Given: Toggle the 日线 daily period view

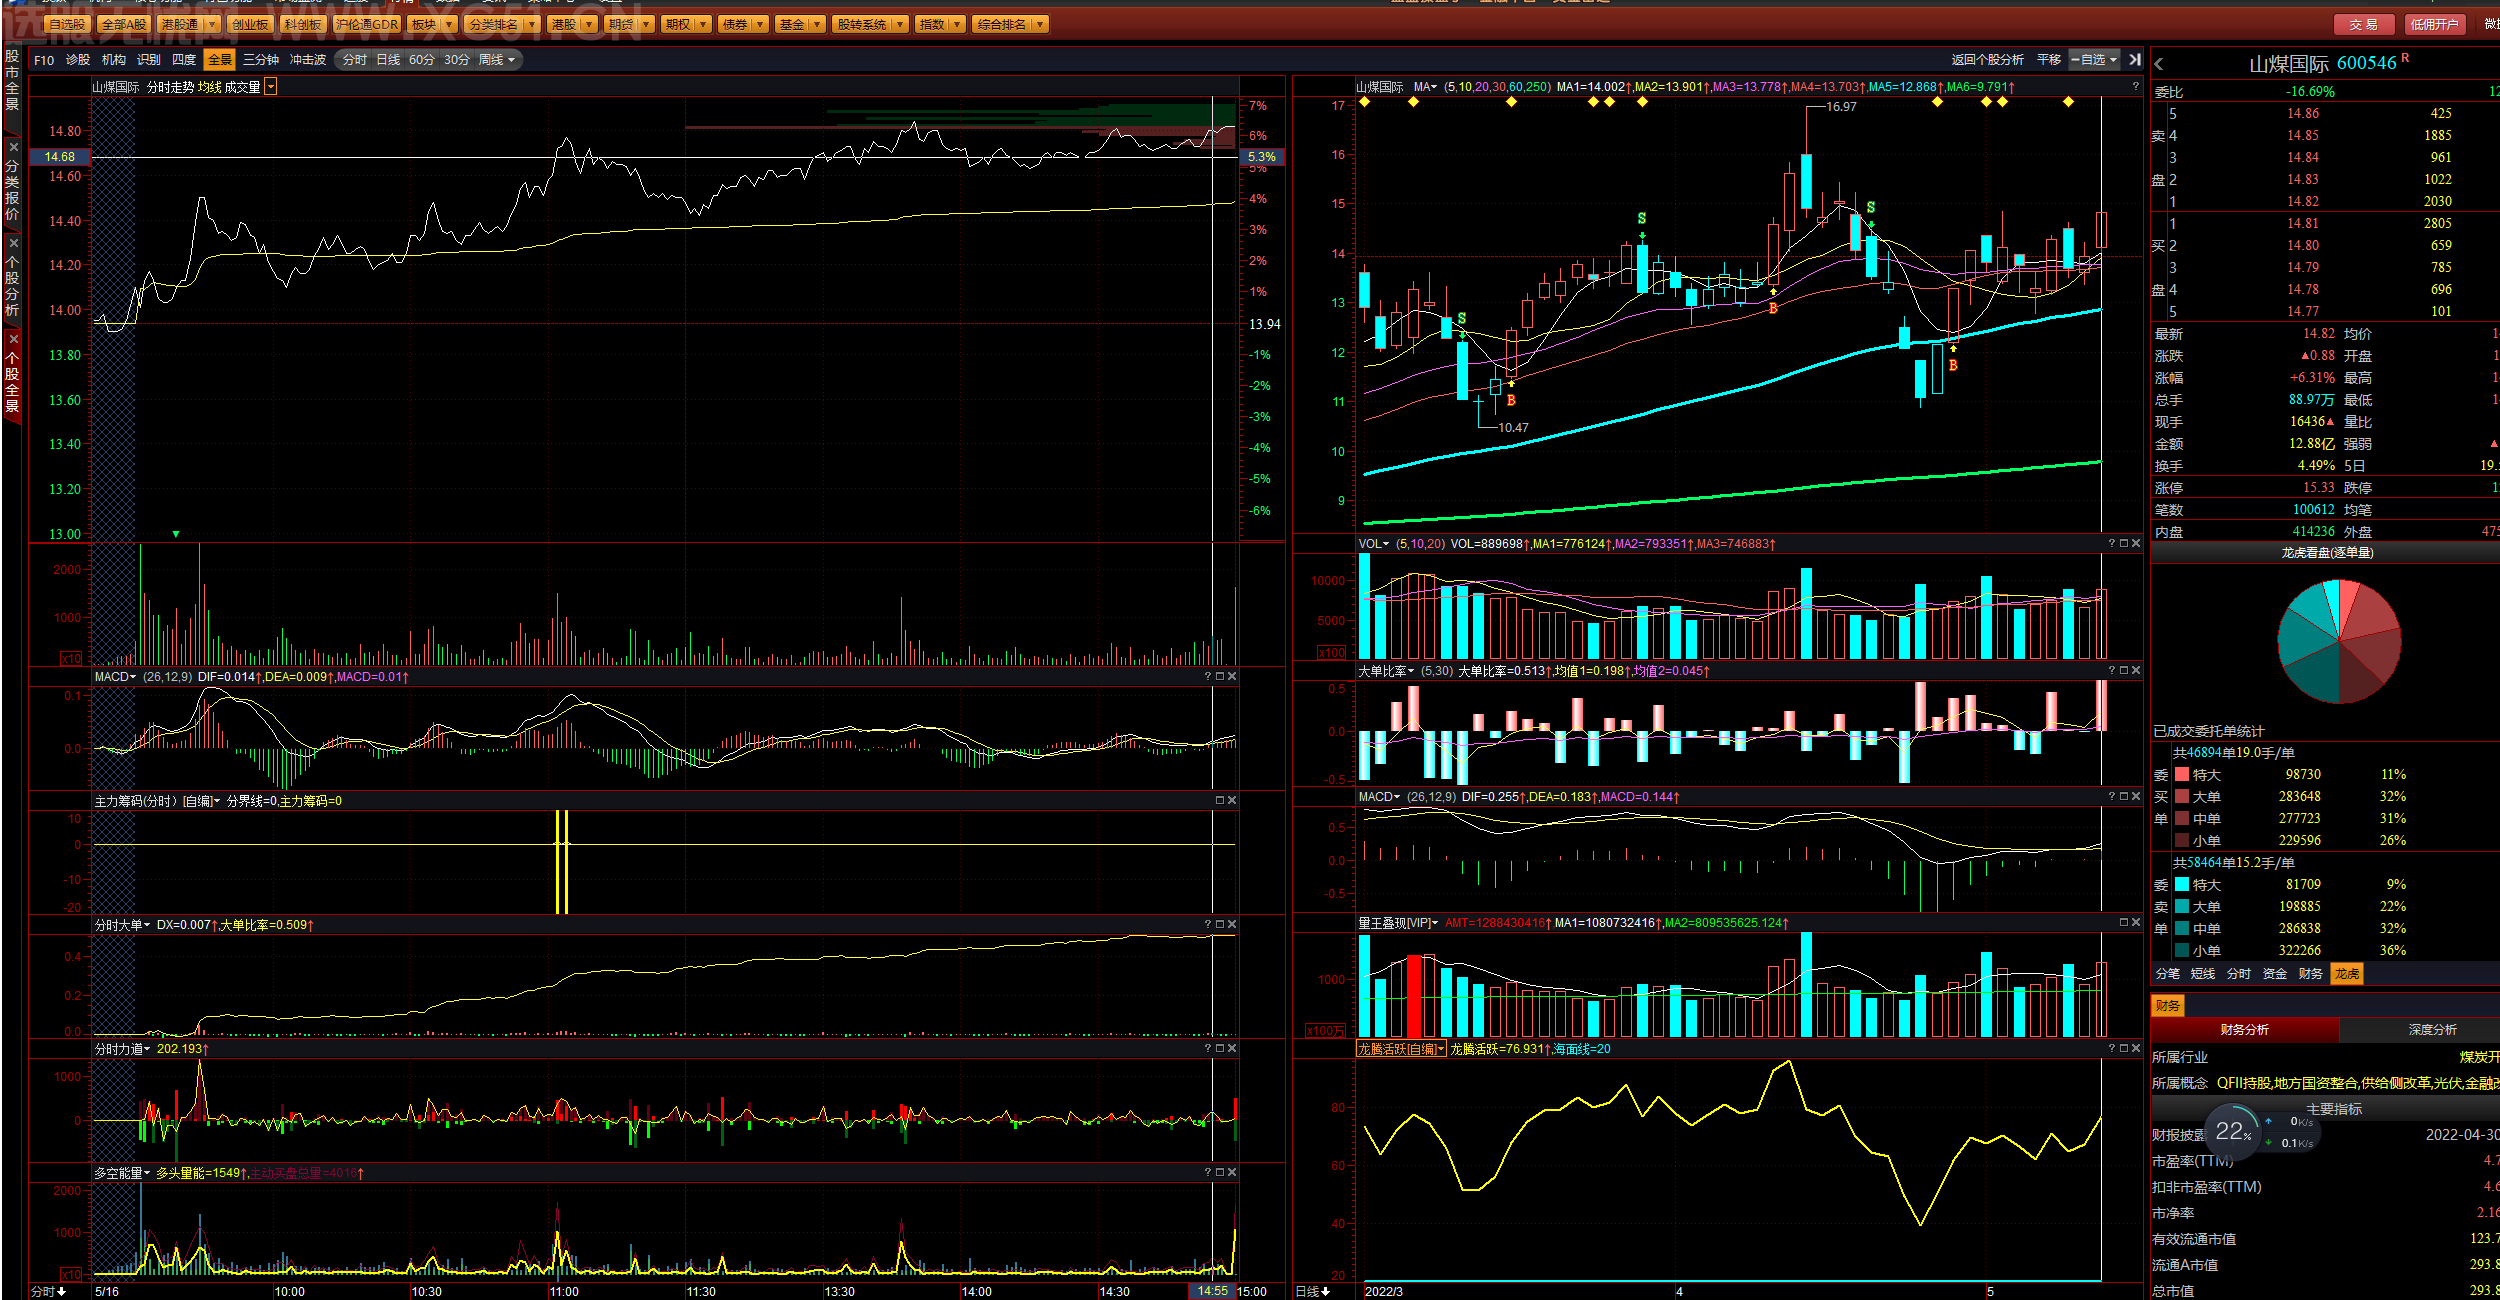Looking at the screenshot, I should pos(388,60).
